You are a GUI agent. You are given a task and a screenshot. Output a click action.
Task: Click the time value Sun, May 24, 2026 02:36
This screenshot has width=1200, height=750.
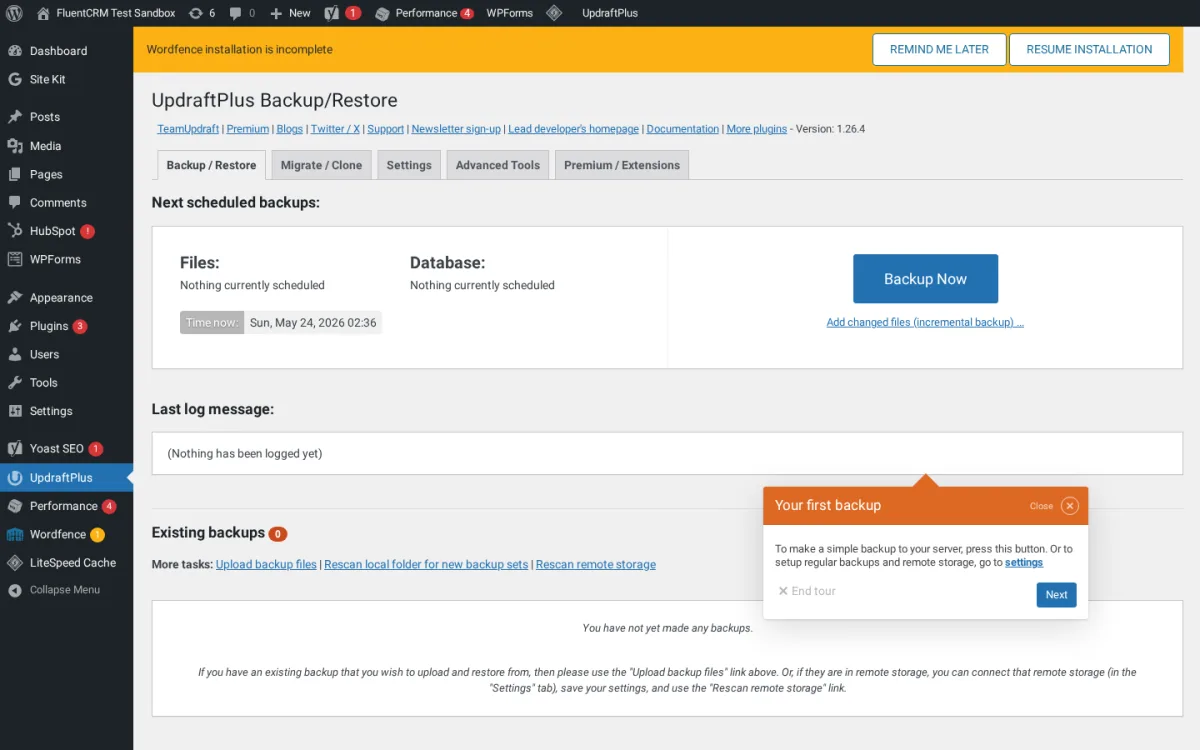[x=313, y=323]
